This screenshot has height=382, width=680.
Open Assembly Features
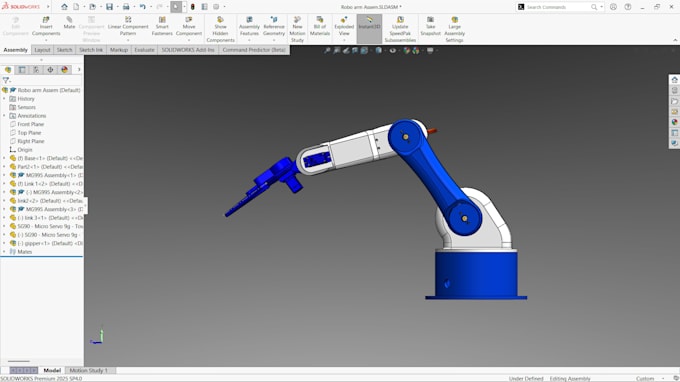(249, 26)
